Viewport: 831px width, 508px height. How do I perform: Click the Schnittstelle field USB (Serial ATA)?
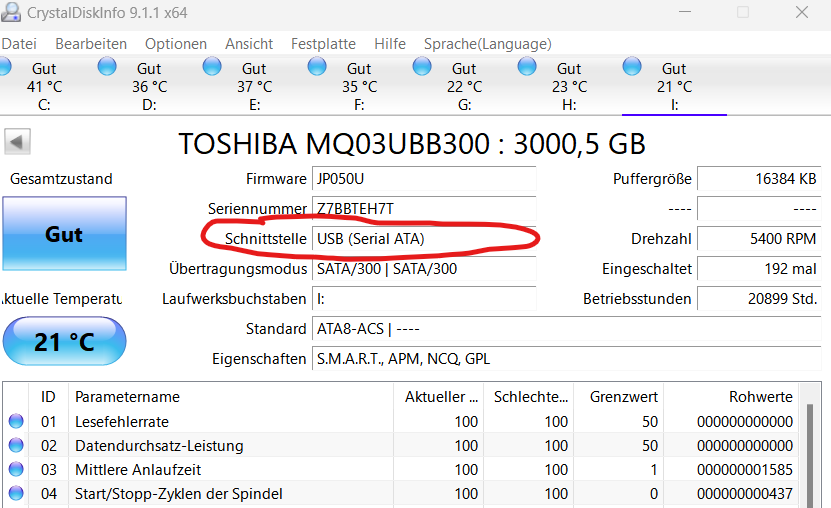[424, 239]
